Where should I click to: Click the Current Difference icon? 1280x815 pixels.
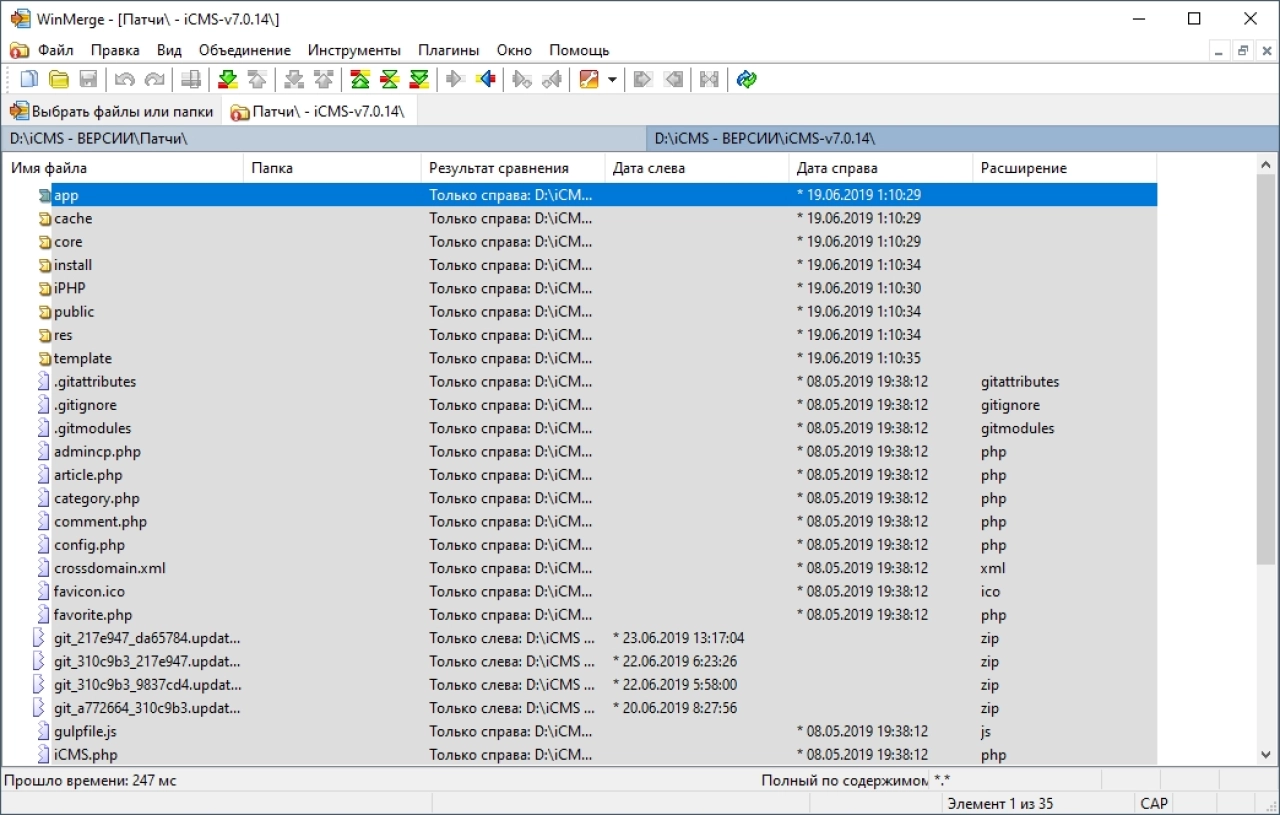[390, 79]
